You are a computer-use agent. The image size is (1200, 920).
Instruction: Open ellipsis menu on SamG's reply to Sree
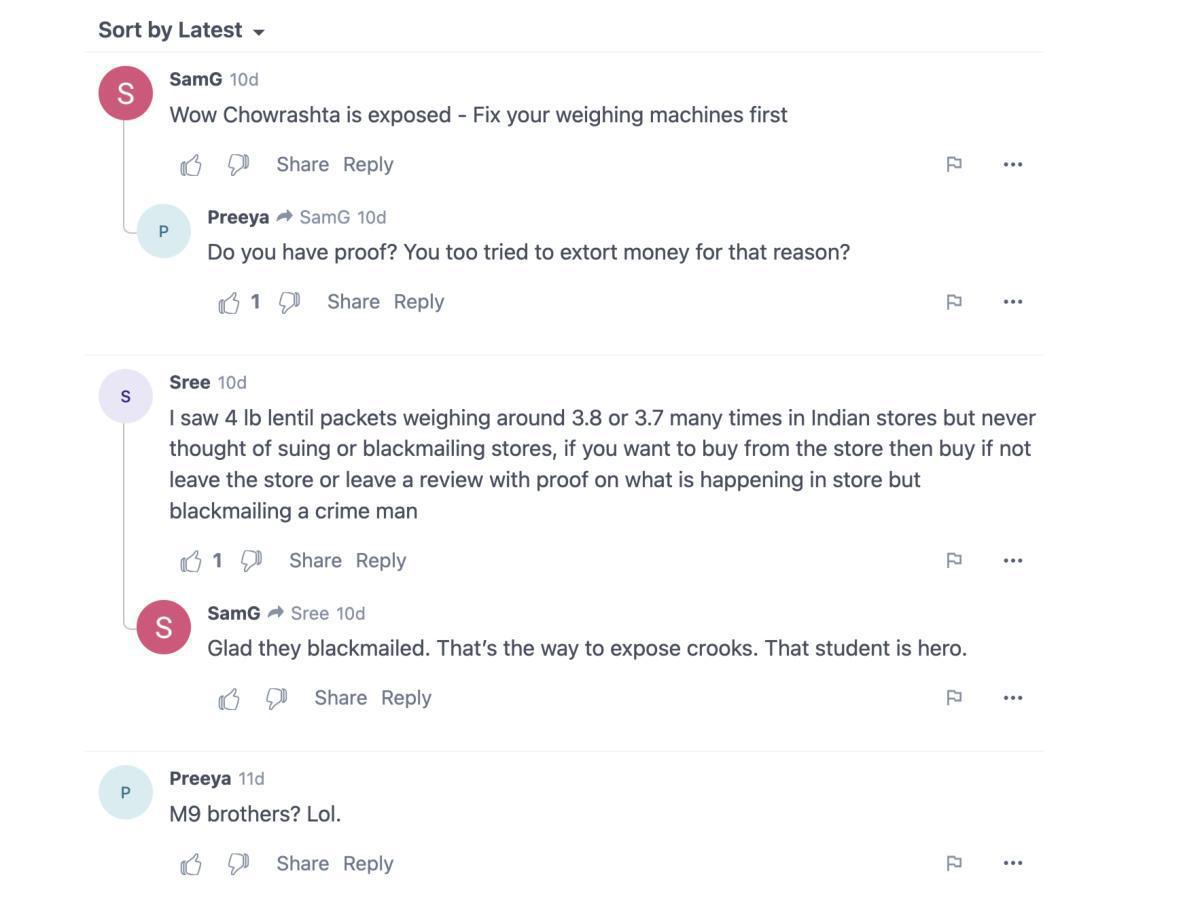pos(1012,698)
